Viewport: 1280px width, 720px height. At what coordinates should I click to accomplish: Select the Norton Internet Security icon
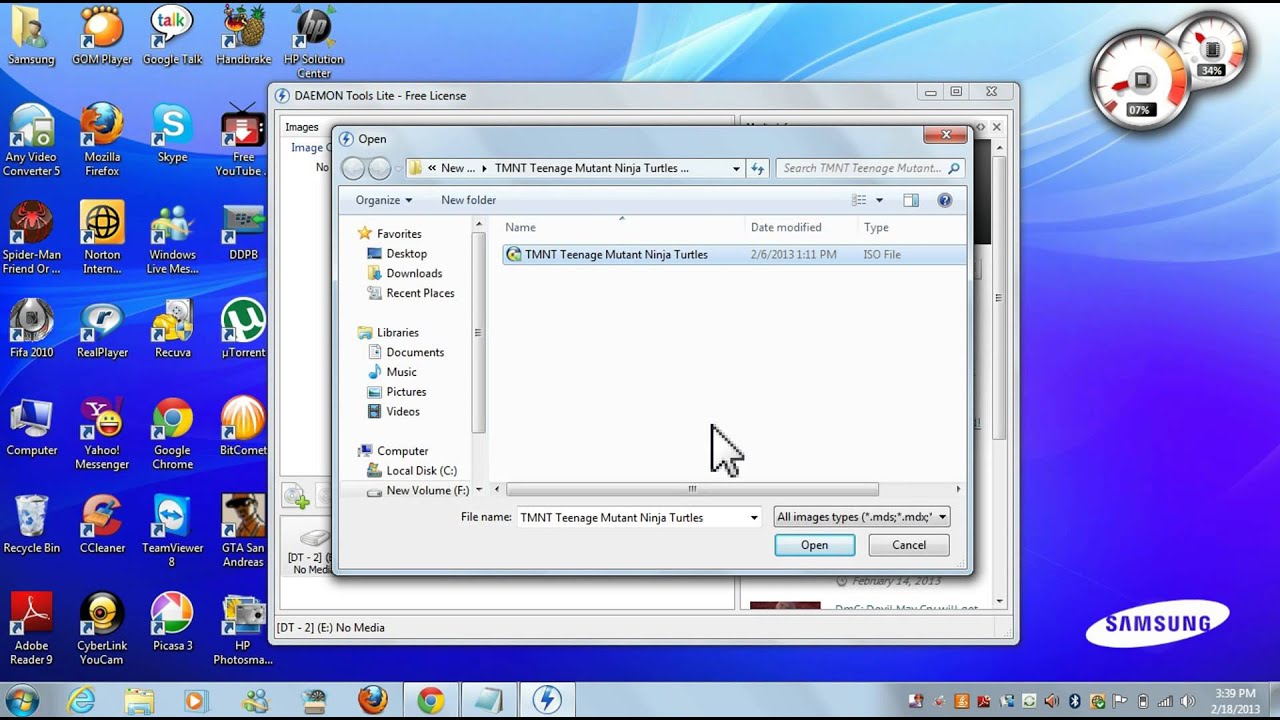coord(102,238)
